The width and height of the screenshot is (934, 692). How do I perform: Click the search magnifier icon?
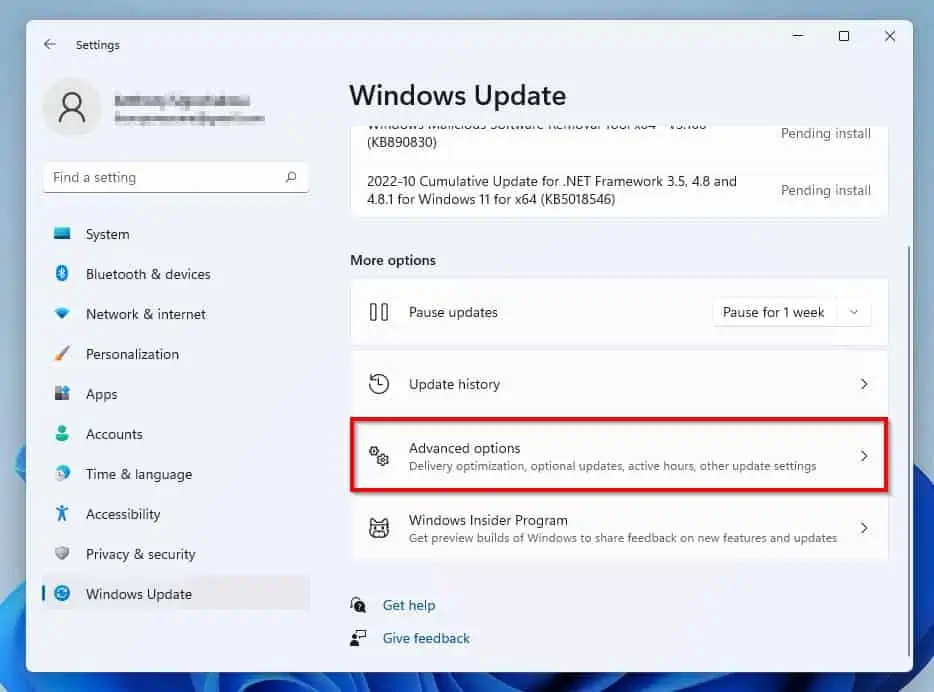tap(291, 177)
